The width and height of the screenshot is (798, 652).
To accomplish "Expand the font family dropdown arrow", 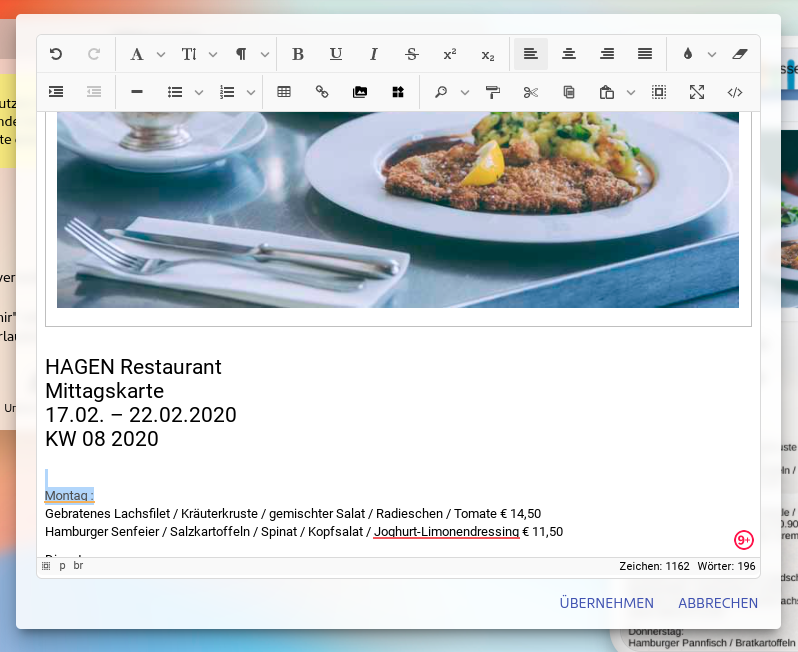I will point(161,54).
